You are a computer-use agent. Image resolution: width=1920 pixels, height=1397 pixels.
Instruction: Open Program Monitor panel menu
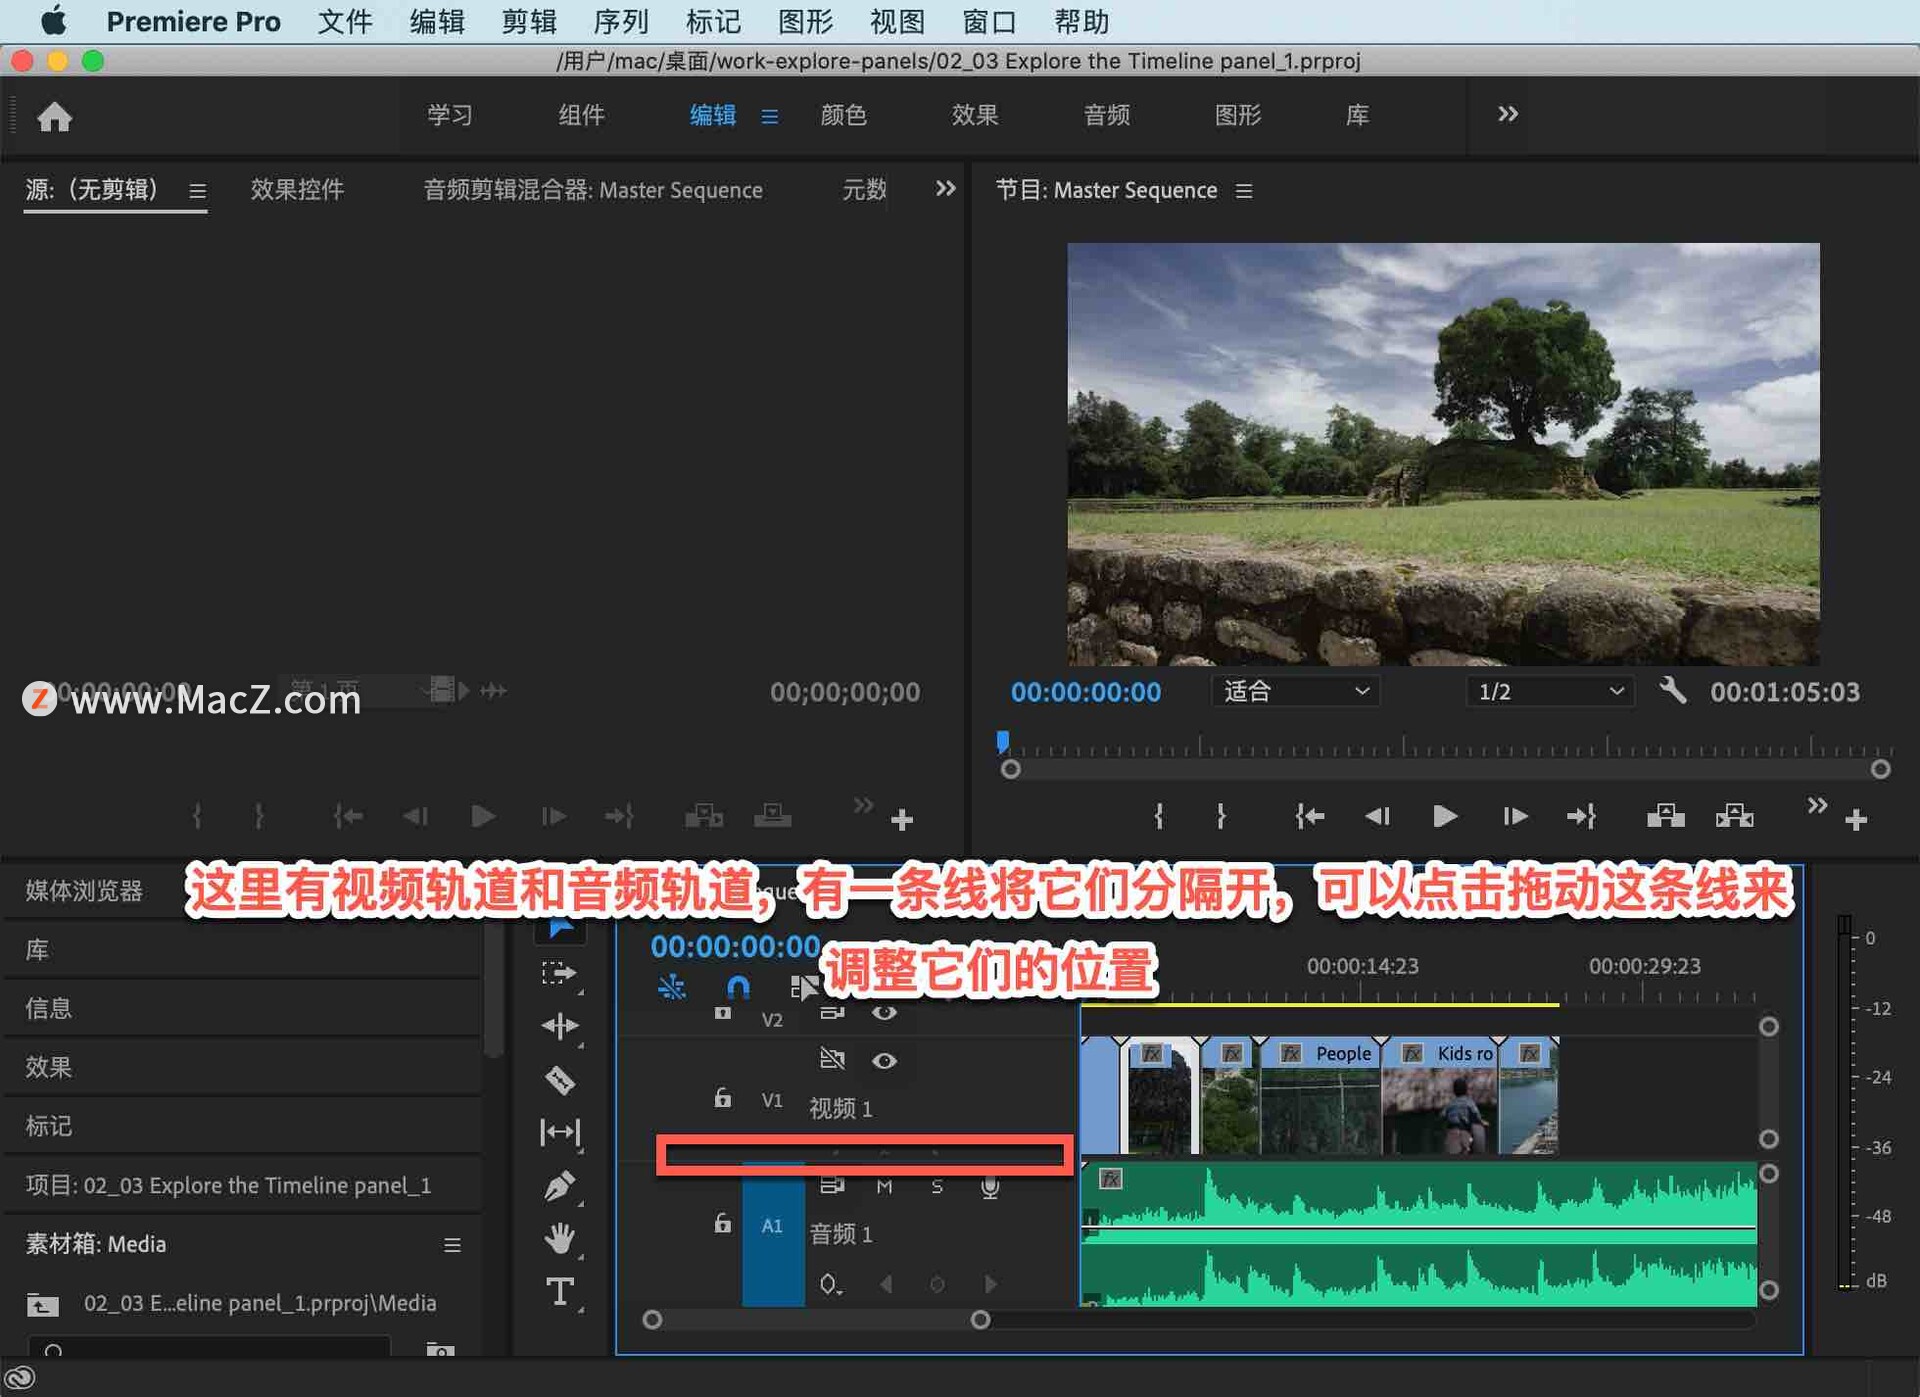click(1244, 190)
